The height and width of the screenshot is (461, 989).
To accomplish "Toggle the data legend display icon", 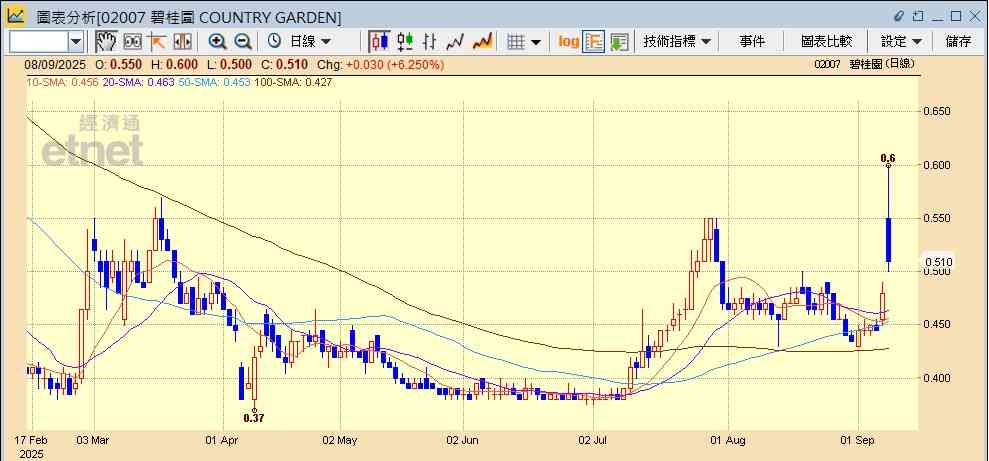I will point(594,42).
